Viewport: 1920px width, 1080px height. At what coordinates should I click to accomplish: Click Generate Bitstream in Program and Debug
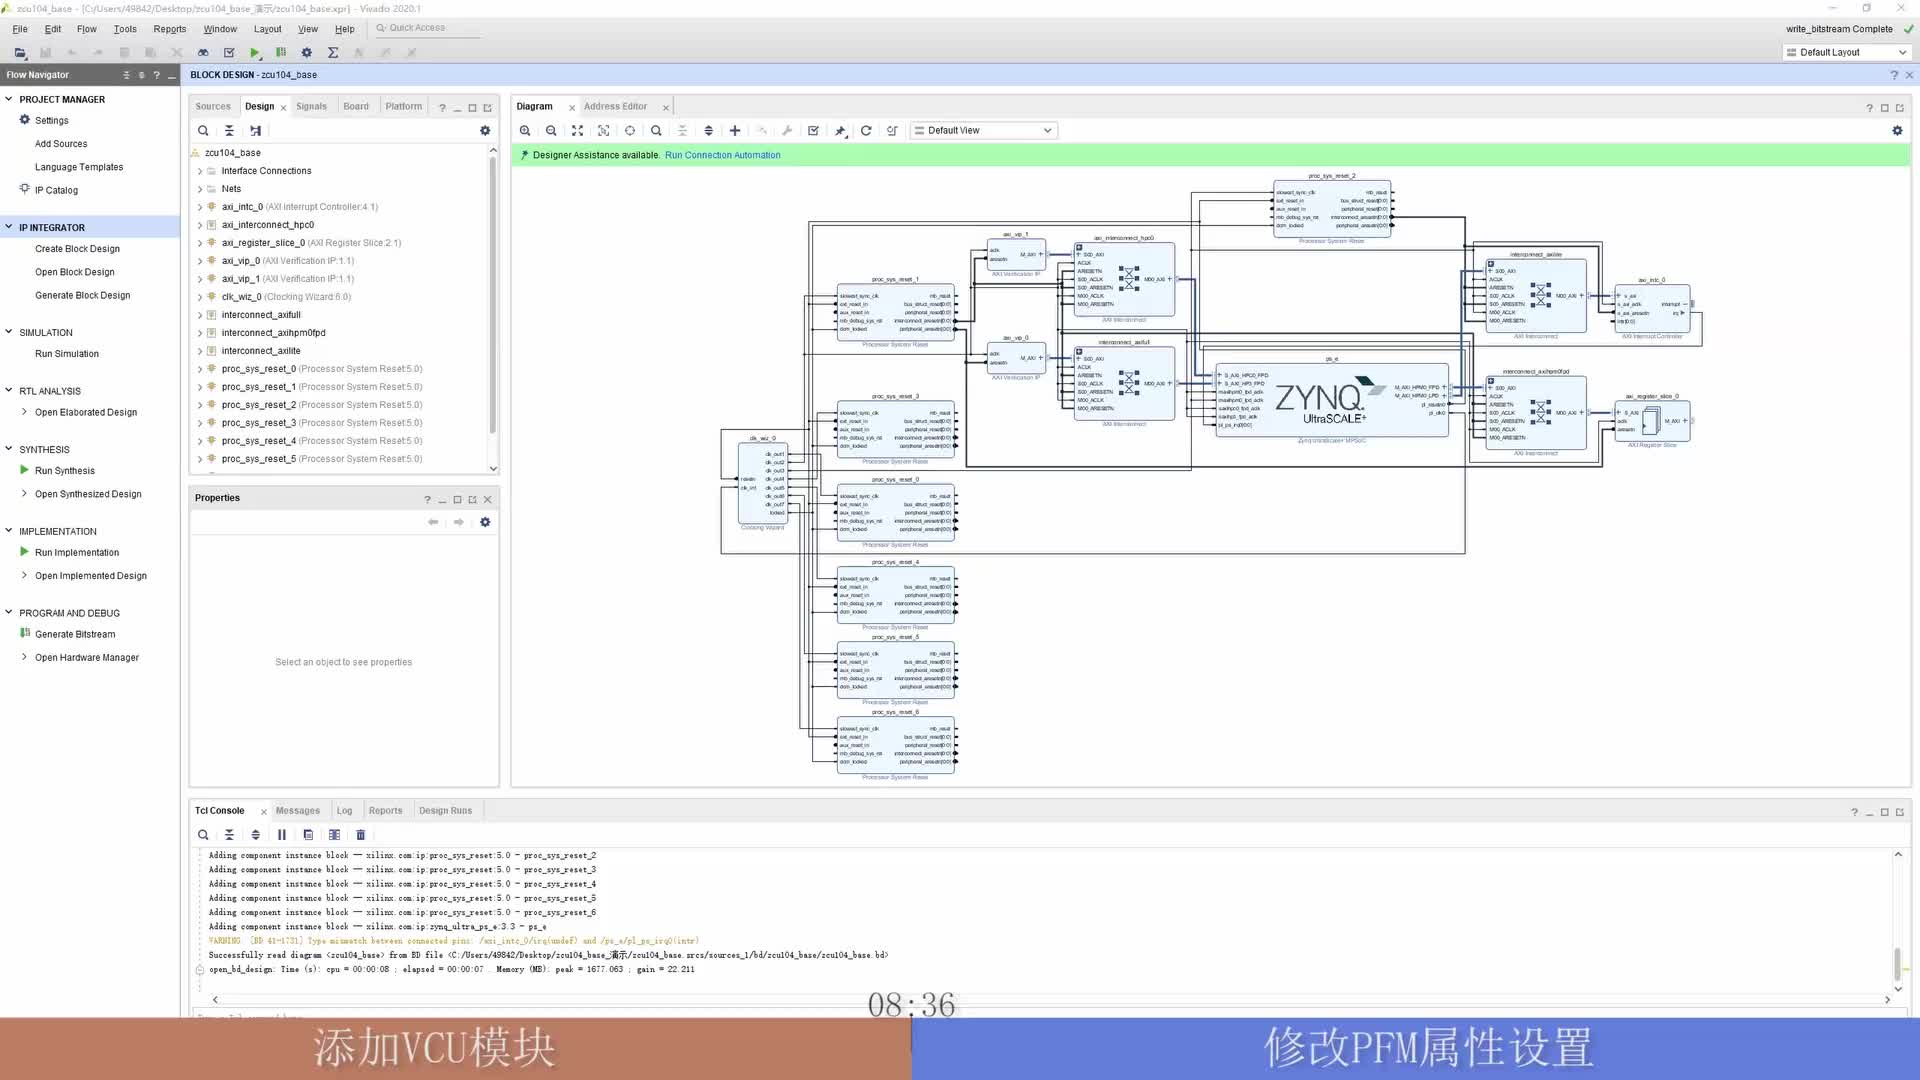tap(74, 634)
